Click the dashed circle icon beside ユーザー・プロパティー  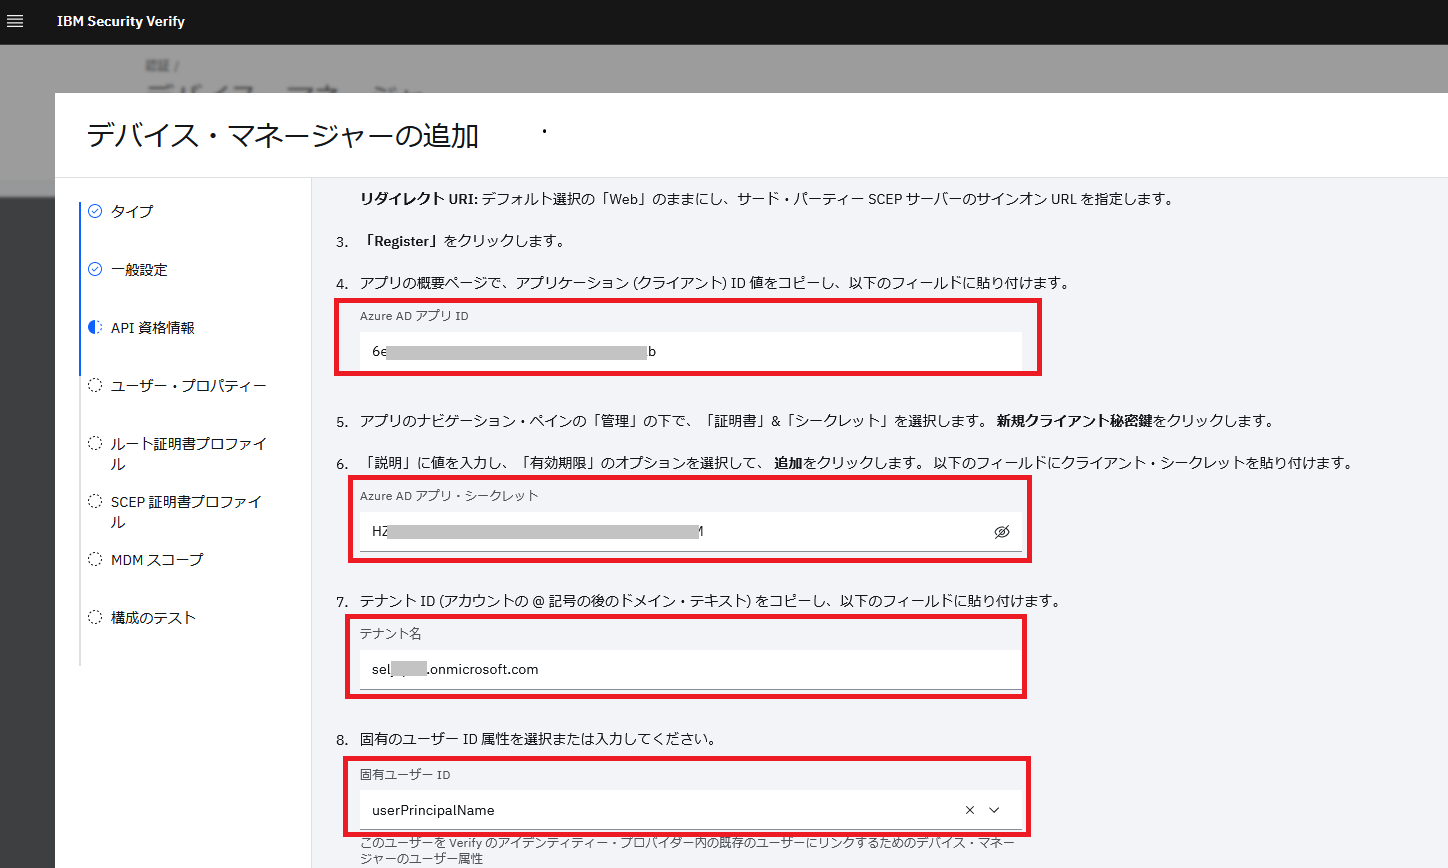tap(95, 385)
